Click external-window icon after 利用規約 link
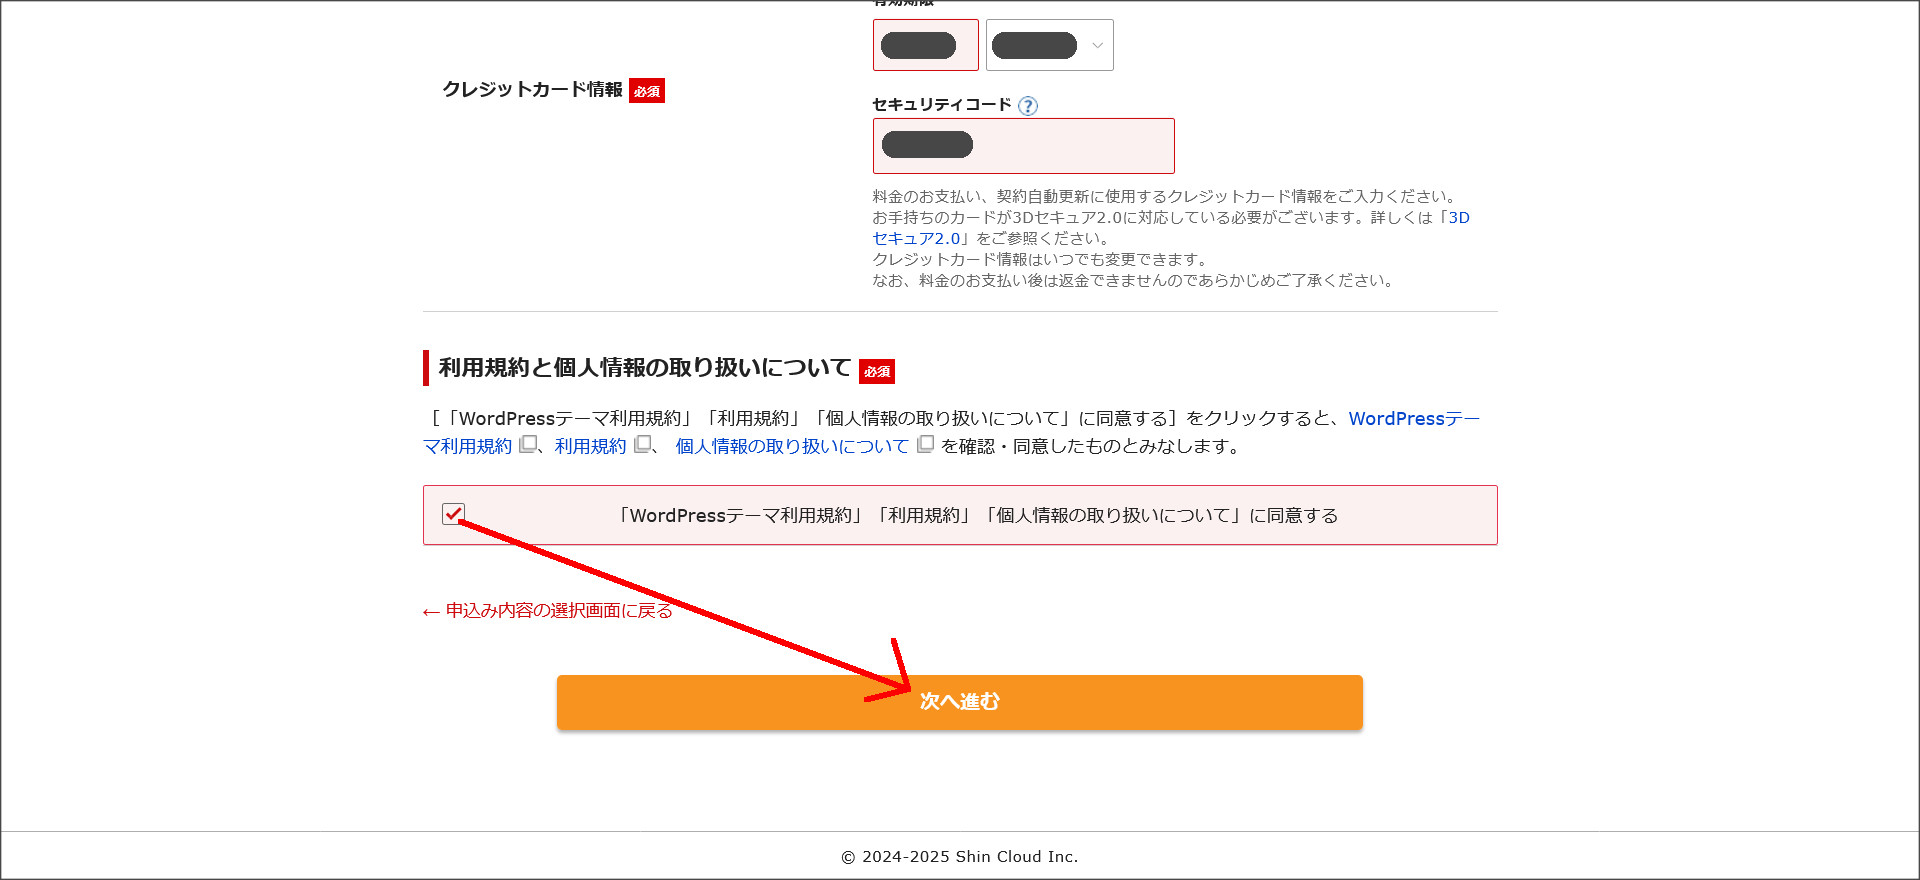 [643, 444]
